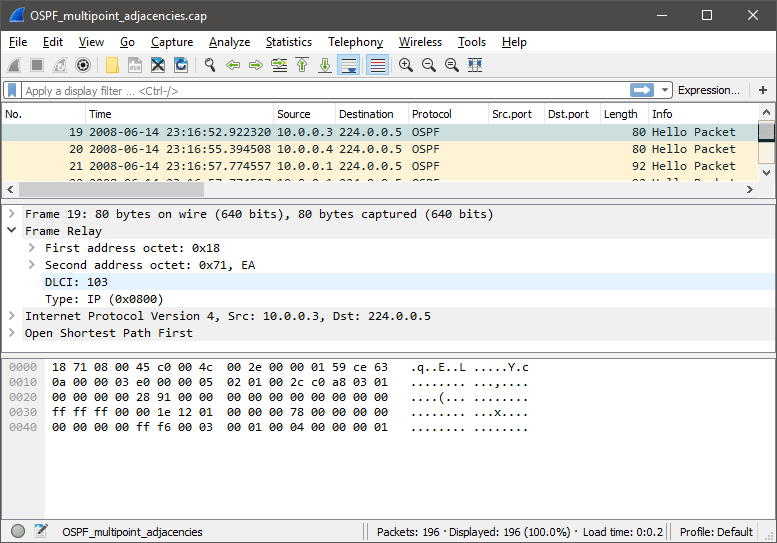Click the expert information status circle
This screenshot has width=777, height=543.
click(x=18, y=531)
